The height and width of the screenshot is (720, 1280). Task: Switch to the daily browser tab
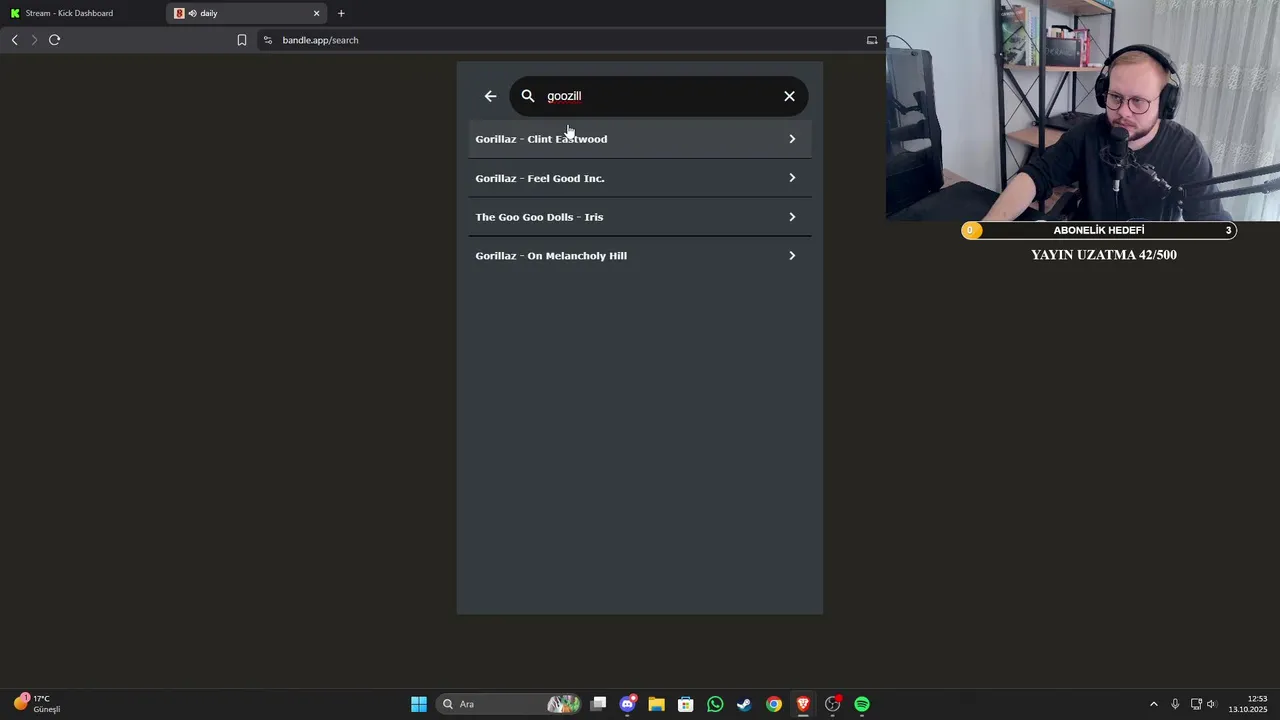[247, 13]
